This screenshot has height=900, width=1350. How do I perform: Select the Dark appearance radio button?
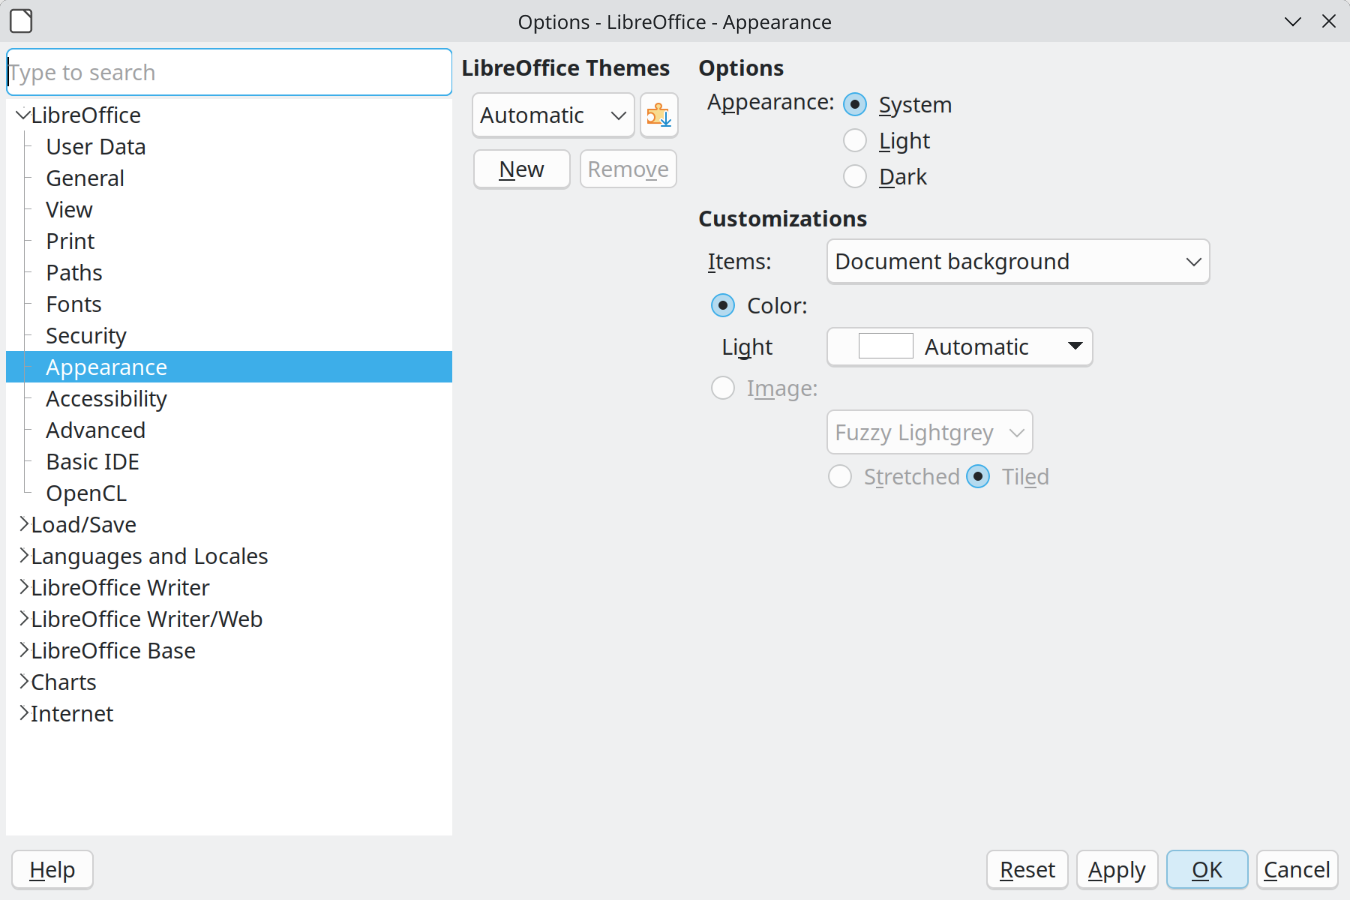click(855, 176)
